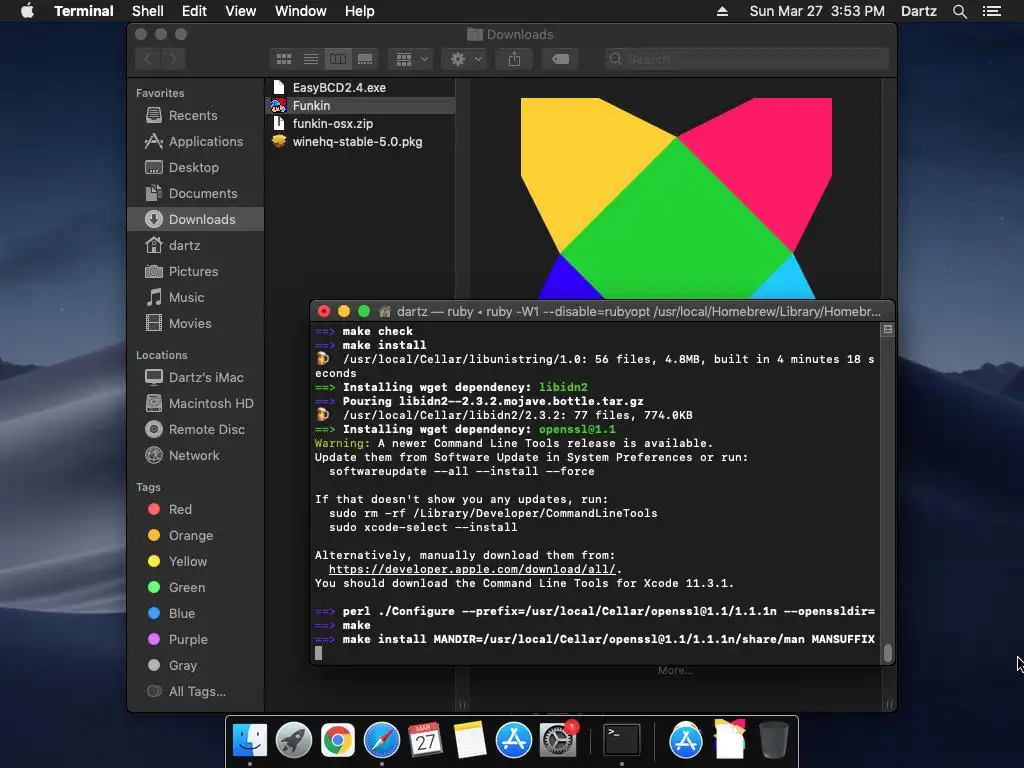Click the developer.apple.com download link in Terminal

[x=472, y=569]
